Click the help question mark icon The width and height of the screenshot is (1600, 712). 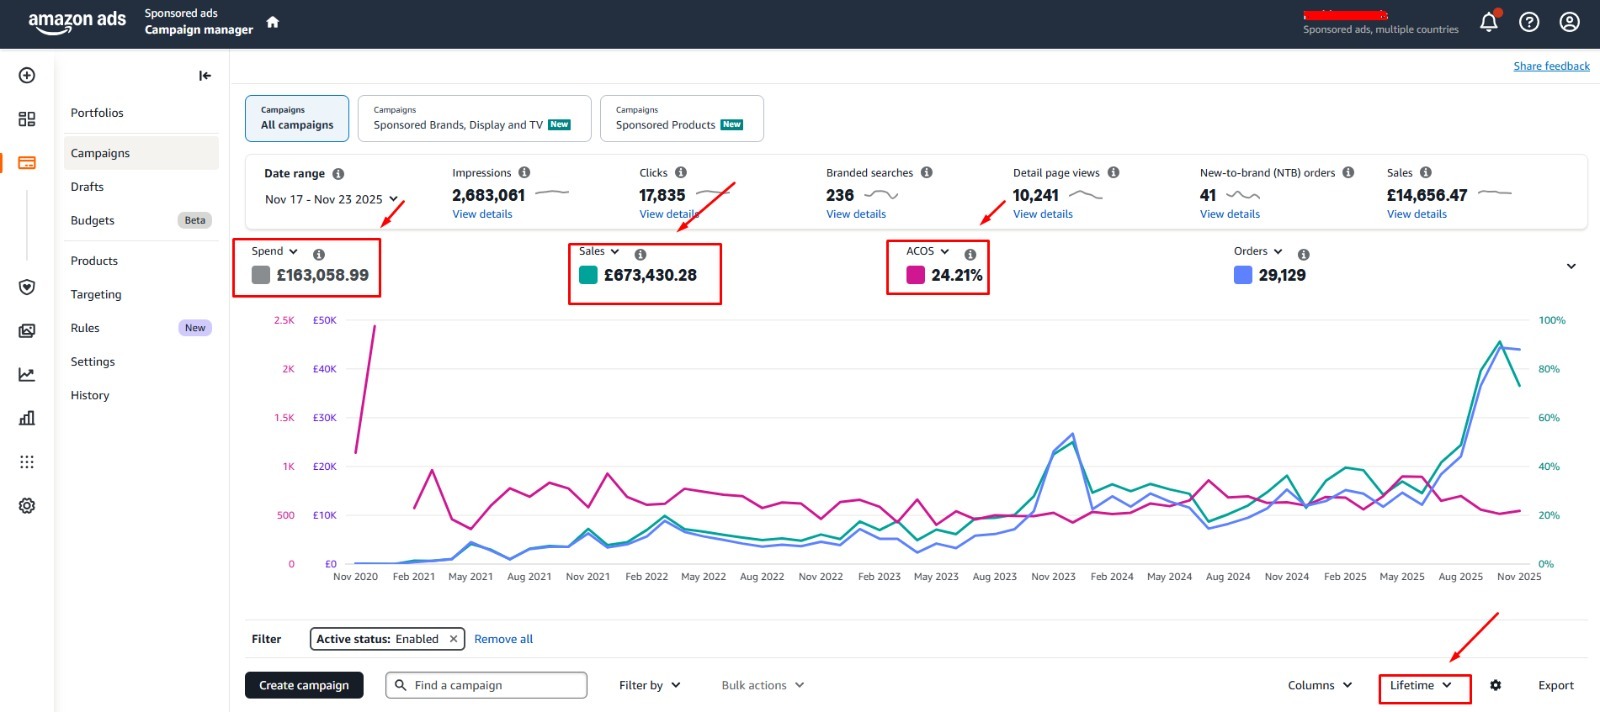[1529, 22]
